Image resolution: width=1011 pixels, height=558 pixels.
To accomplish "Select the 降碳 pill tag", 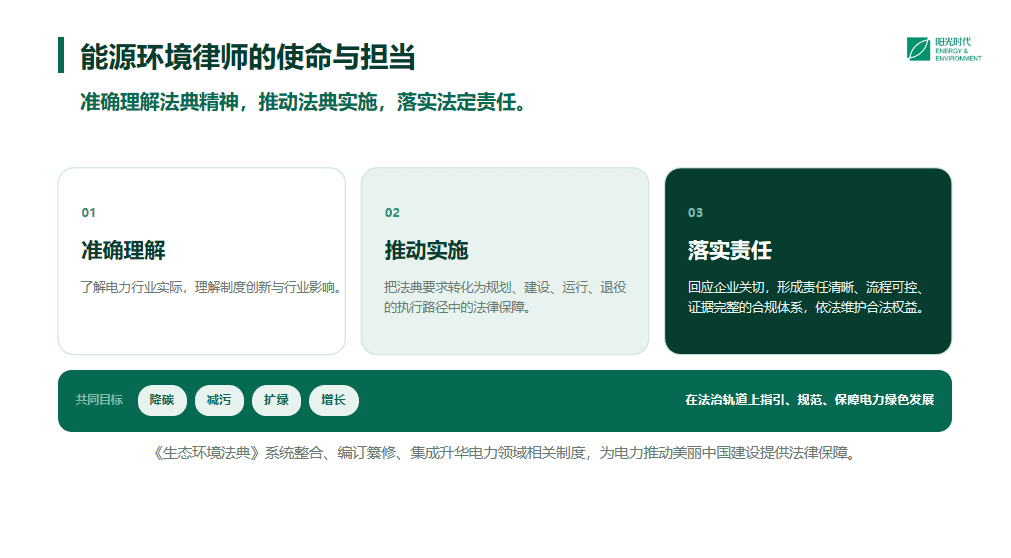I will coord(162,400).
